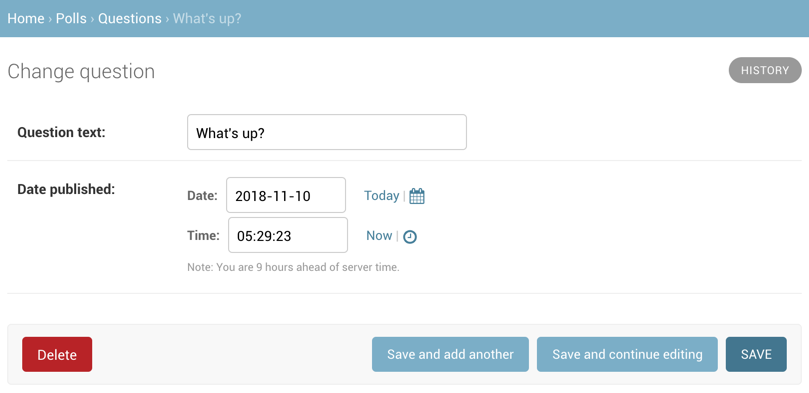
Task: Set the date using the Today link
Action: click(x=381, y=195)
